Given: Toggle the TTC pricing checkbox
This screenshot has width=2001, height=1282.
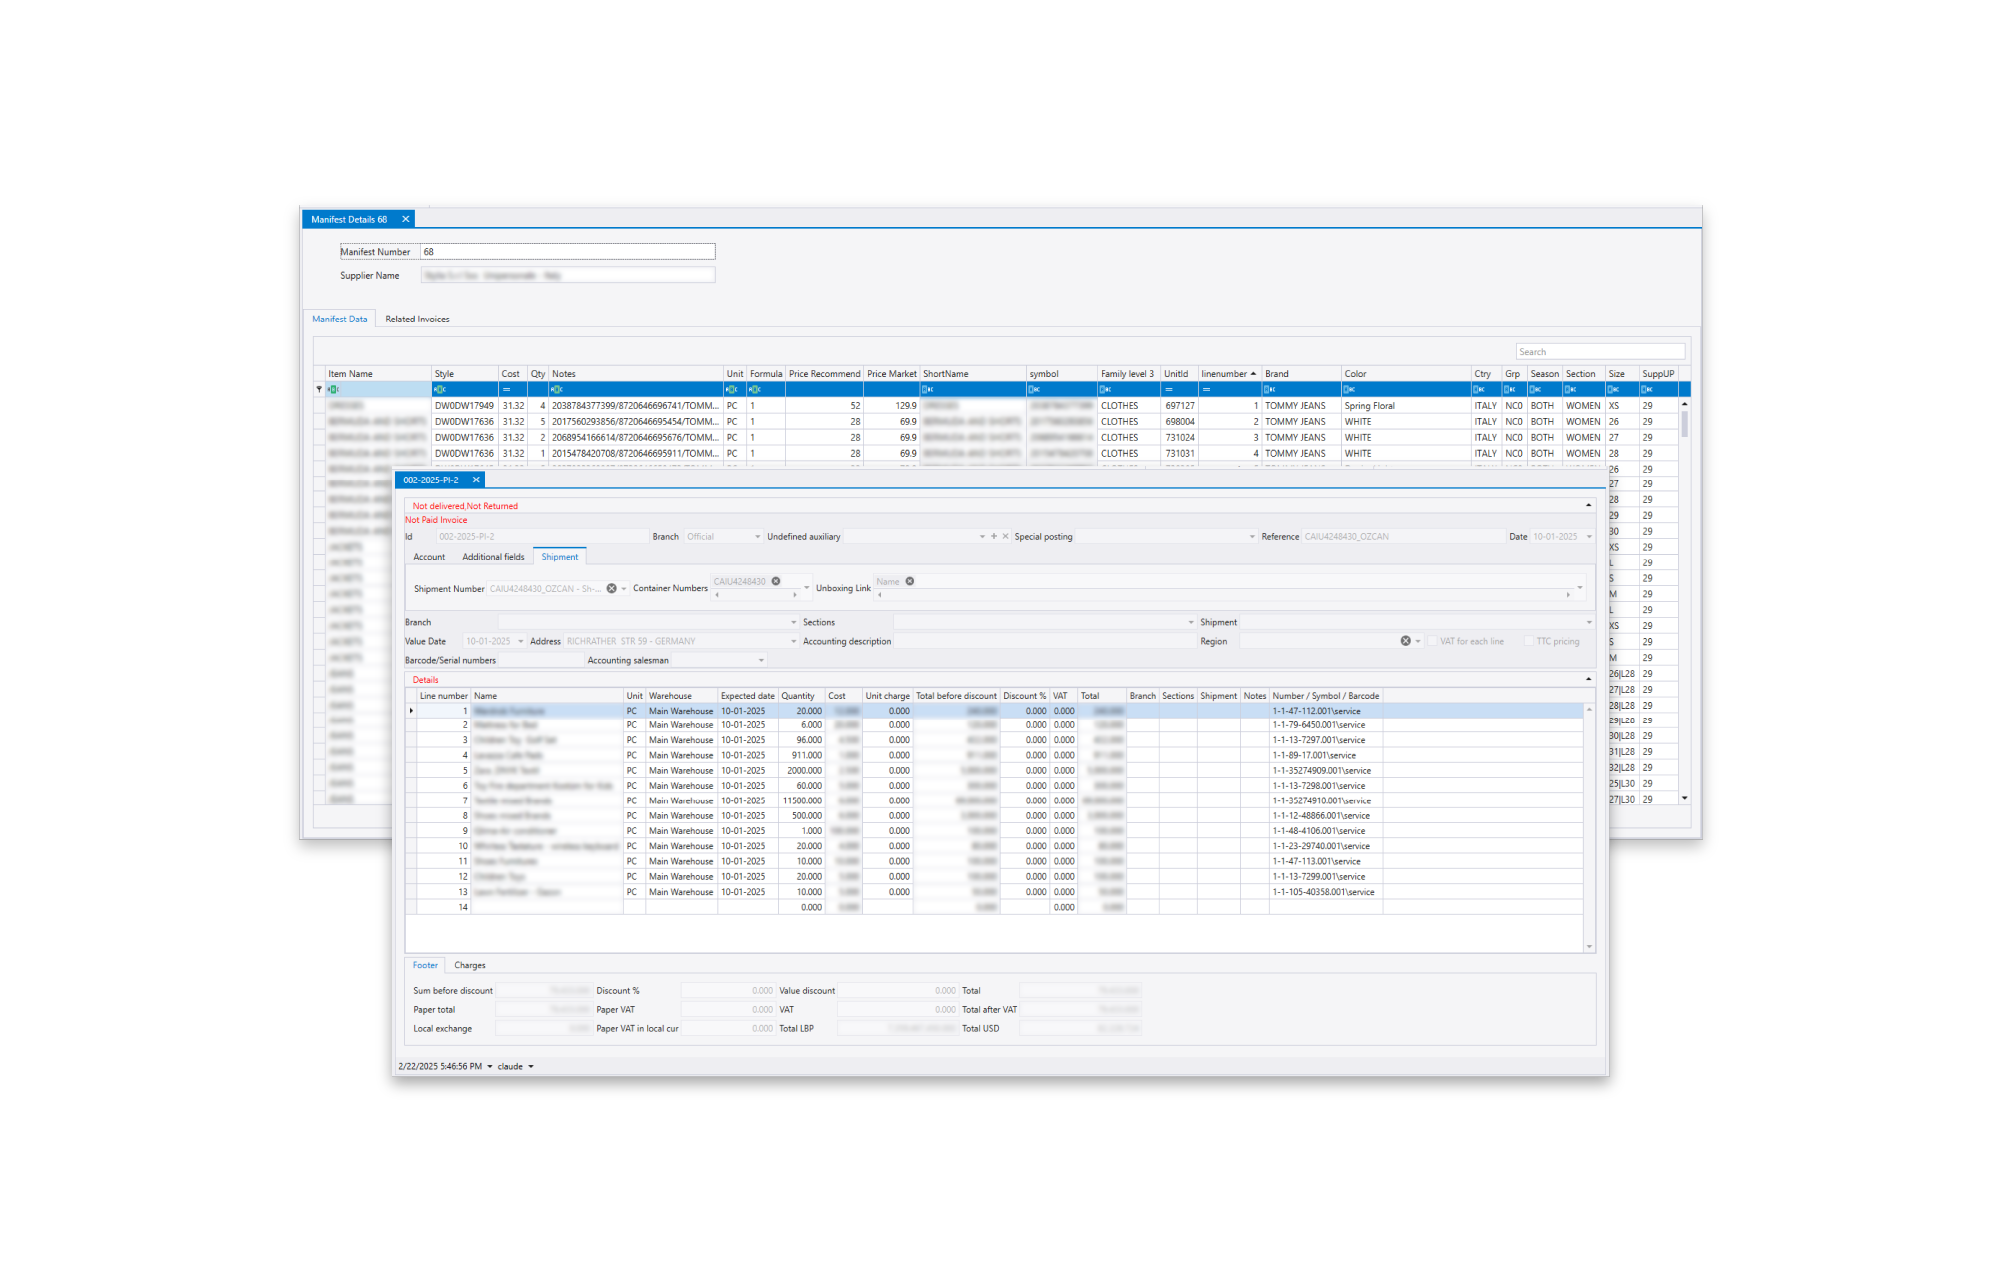Looking at the screenshot, I should [1528, 641].
